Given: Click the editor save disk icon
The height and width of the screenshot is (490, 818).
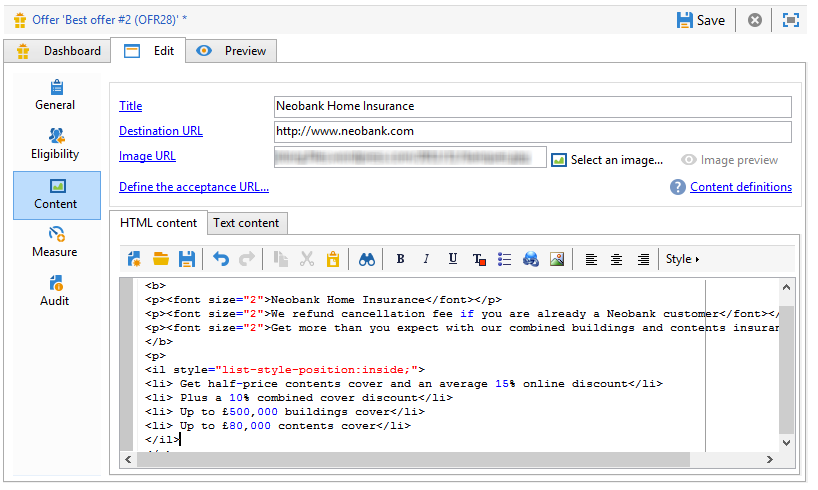Looking at the screenshot, I should [187, 259].
